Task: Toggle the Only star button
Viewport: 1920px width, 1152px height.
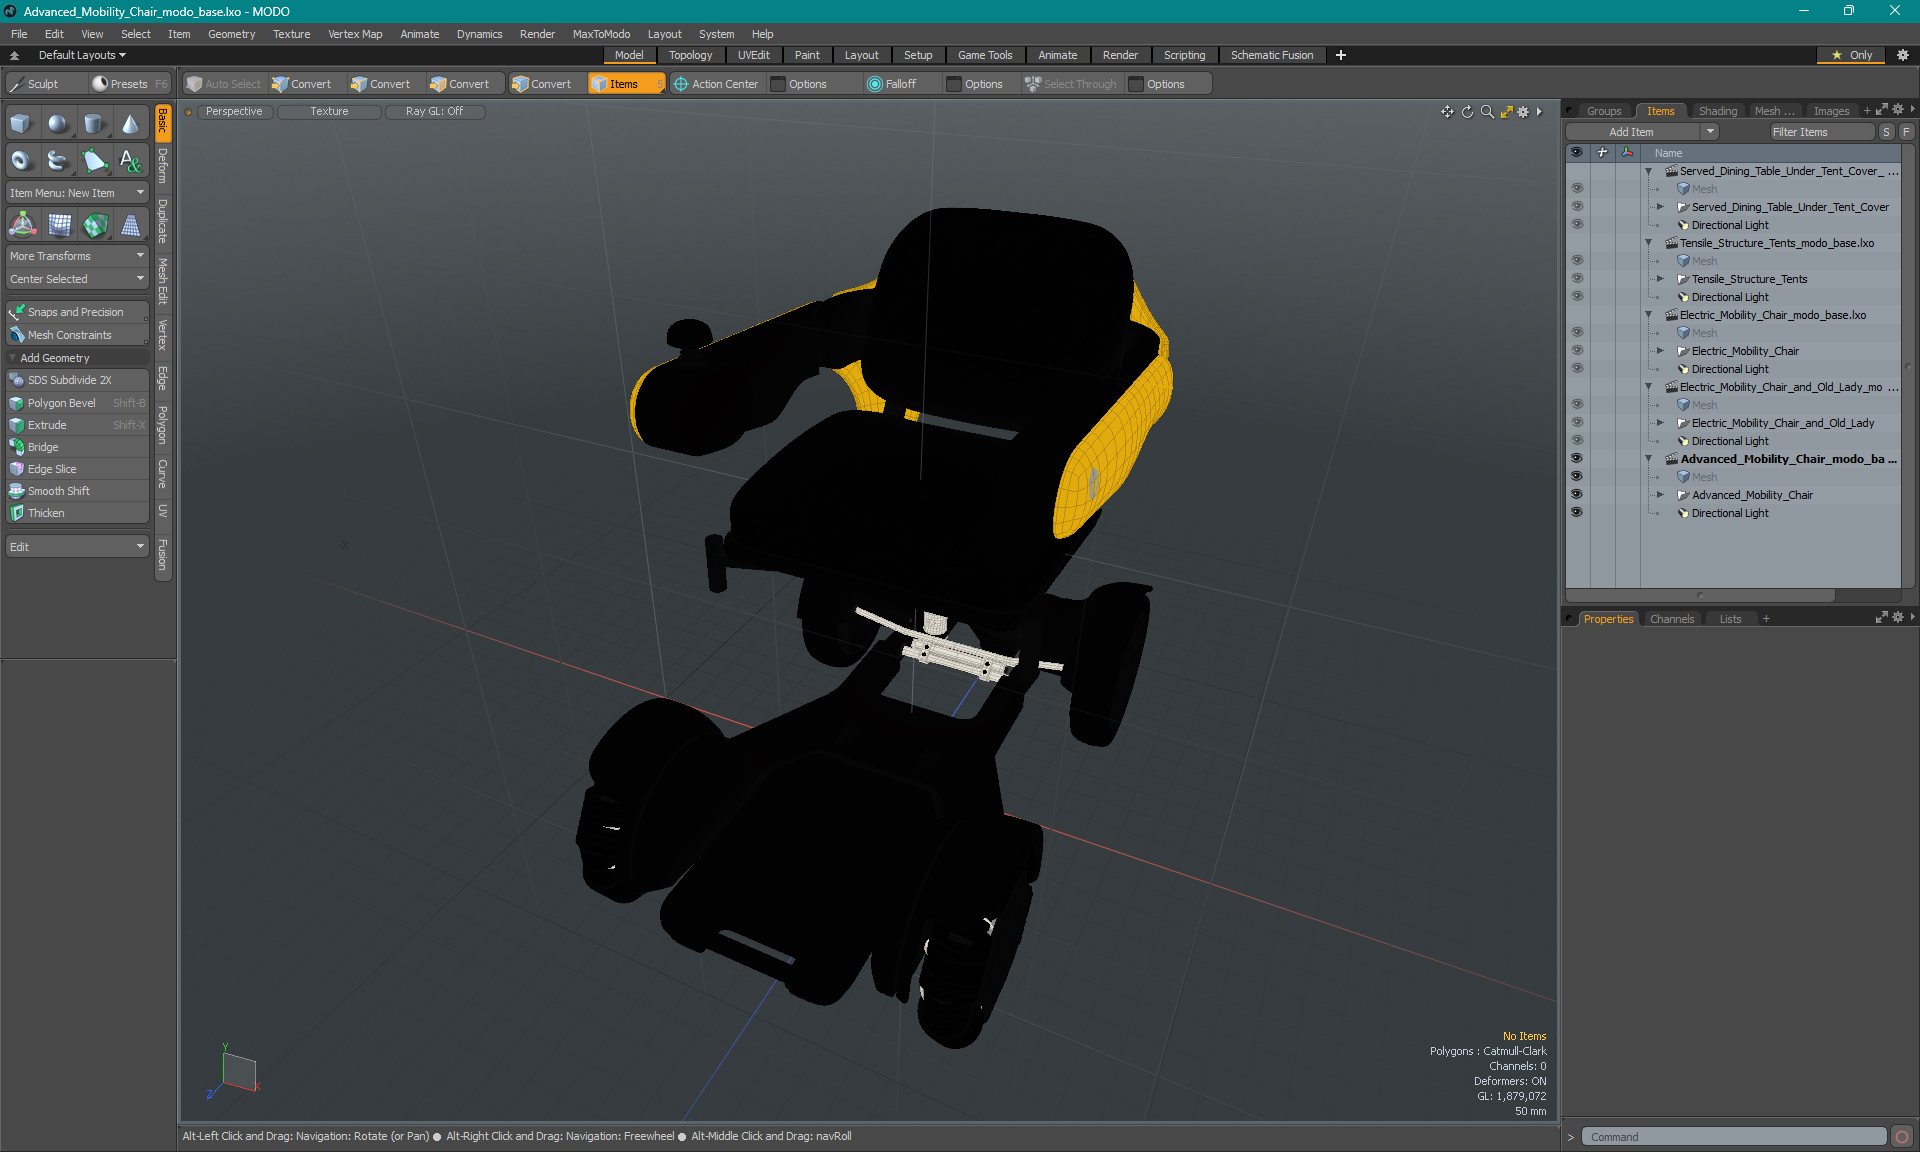Action: (1852, 55)
